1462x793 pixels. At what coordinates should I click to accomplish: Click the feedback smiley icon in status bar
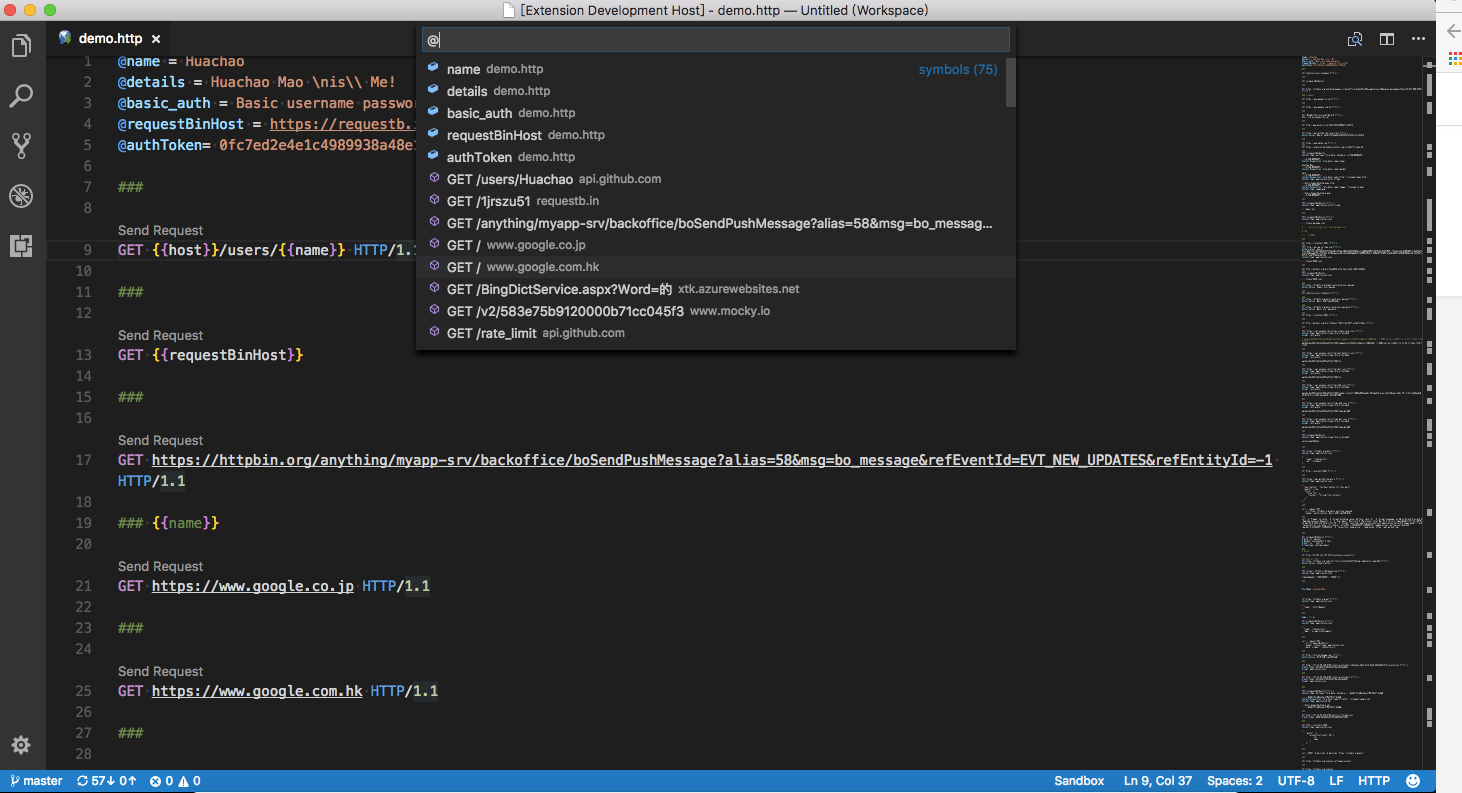click(1413, 781)
